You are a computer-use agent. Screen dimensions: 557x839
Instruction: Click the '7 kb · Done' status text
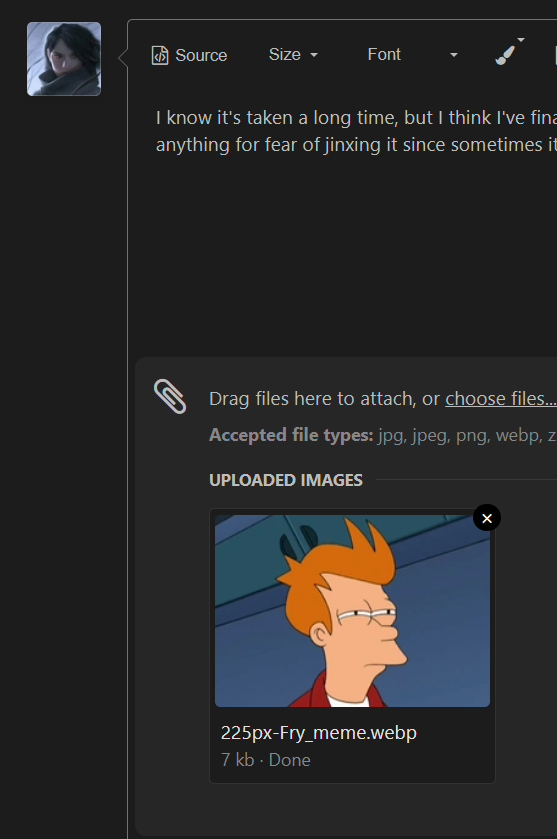[x=265, y=760]
